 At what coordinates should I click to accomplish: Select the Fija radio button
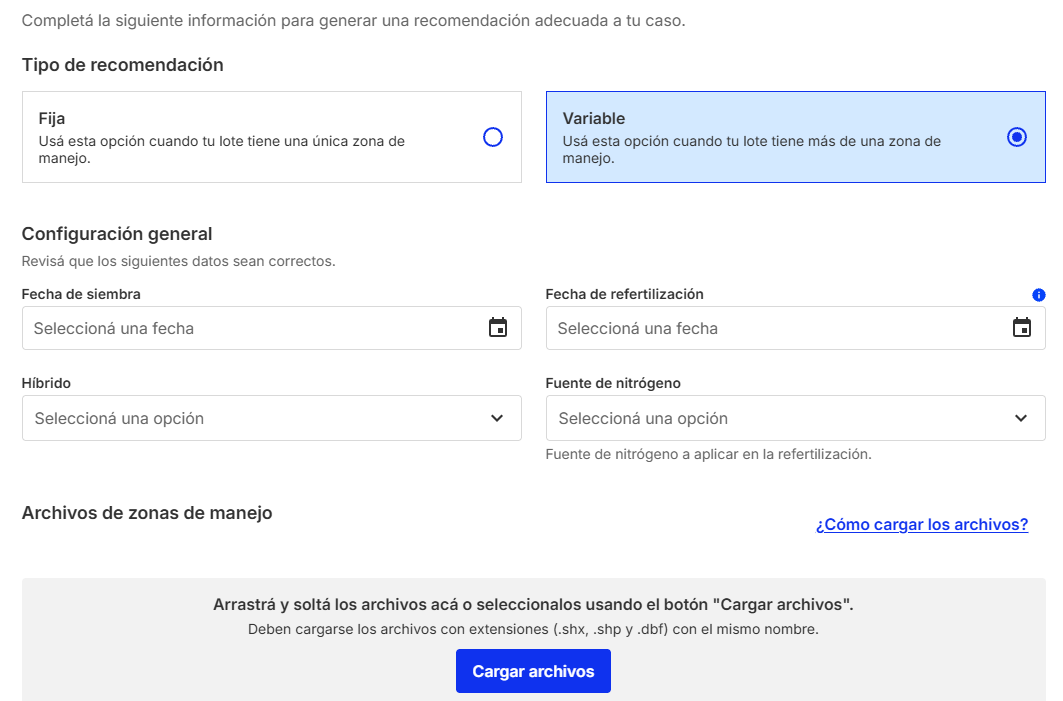(493, 138)
